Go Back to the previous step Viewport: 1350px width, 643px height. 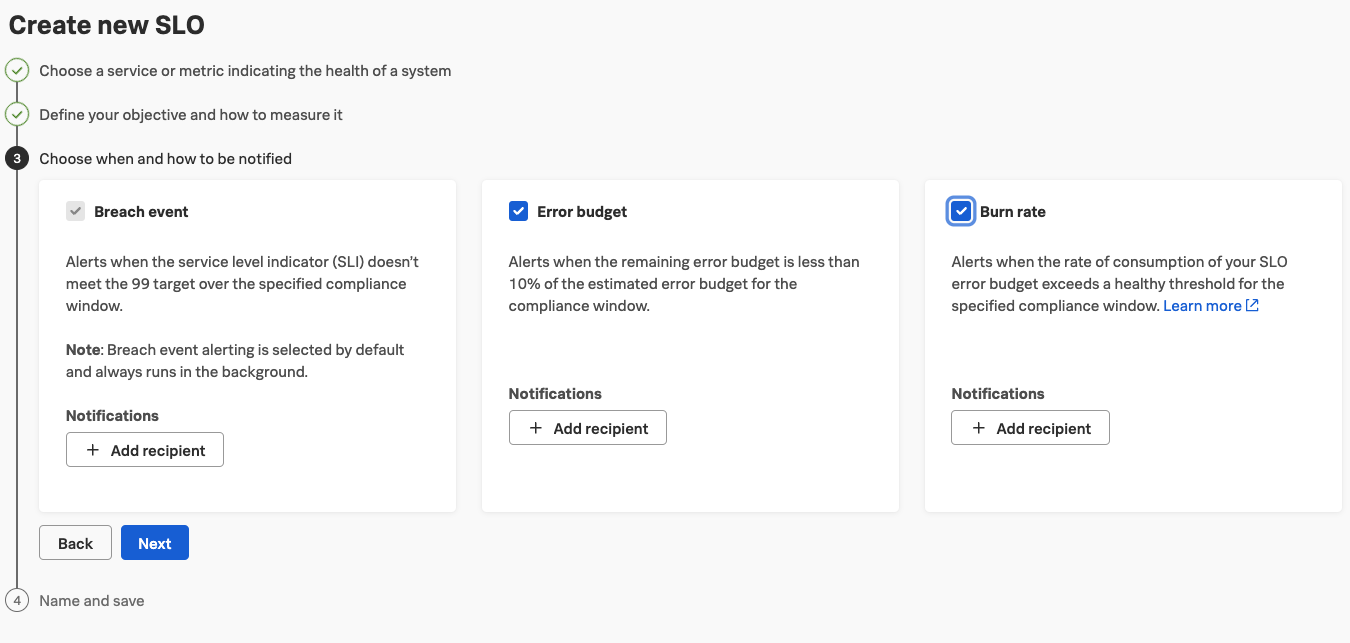[x=75, y=543]
